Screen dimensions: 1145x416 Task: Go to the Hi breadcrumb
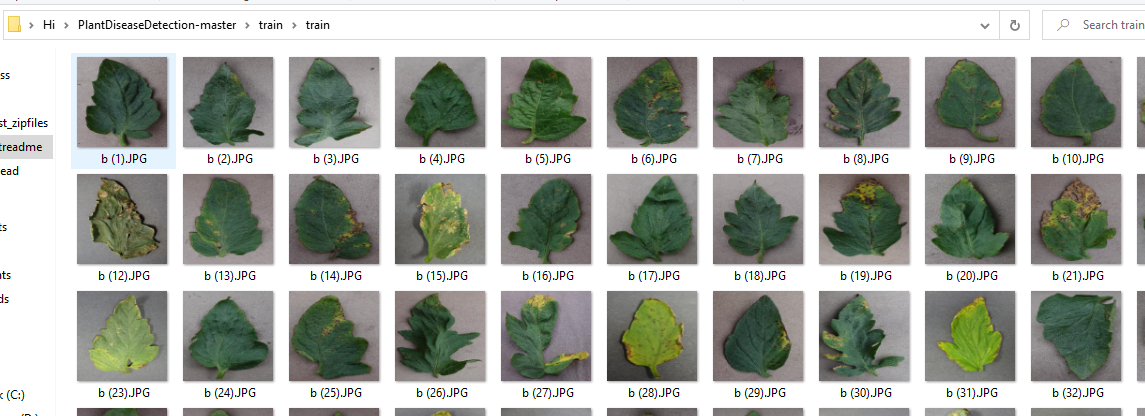[49, 25]
